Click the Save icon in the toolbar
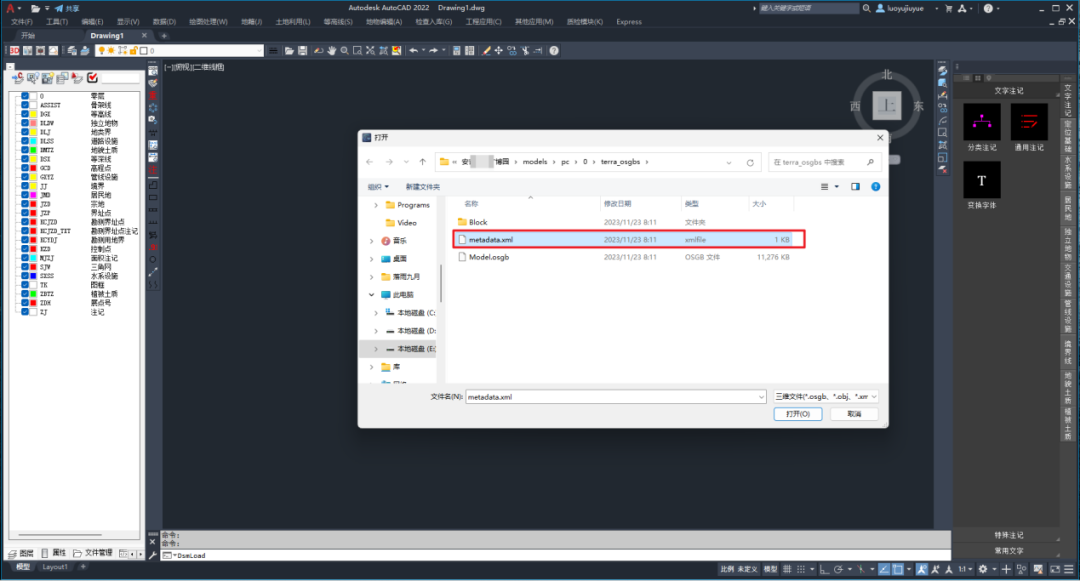1080x581 pixels. [302, 51]
